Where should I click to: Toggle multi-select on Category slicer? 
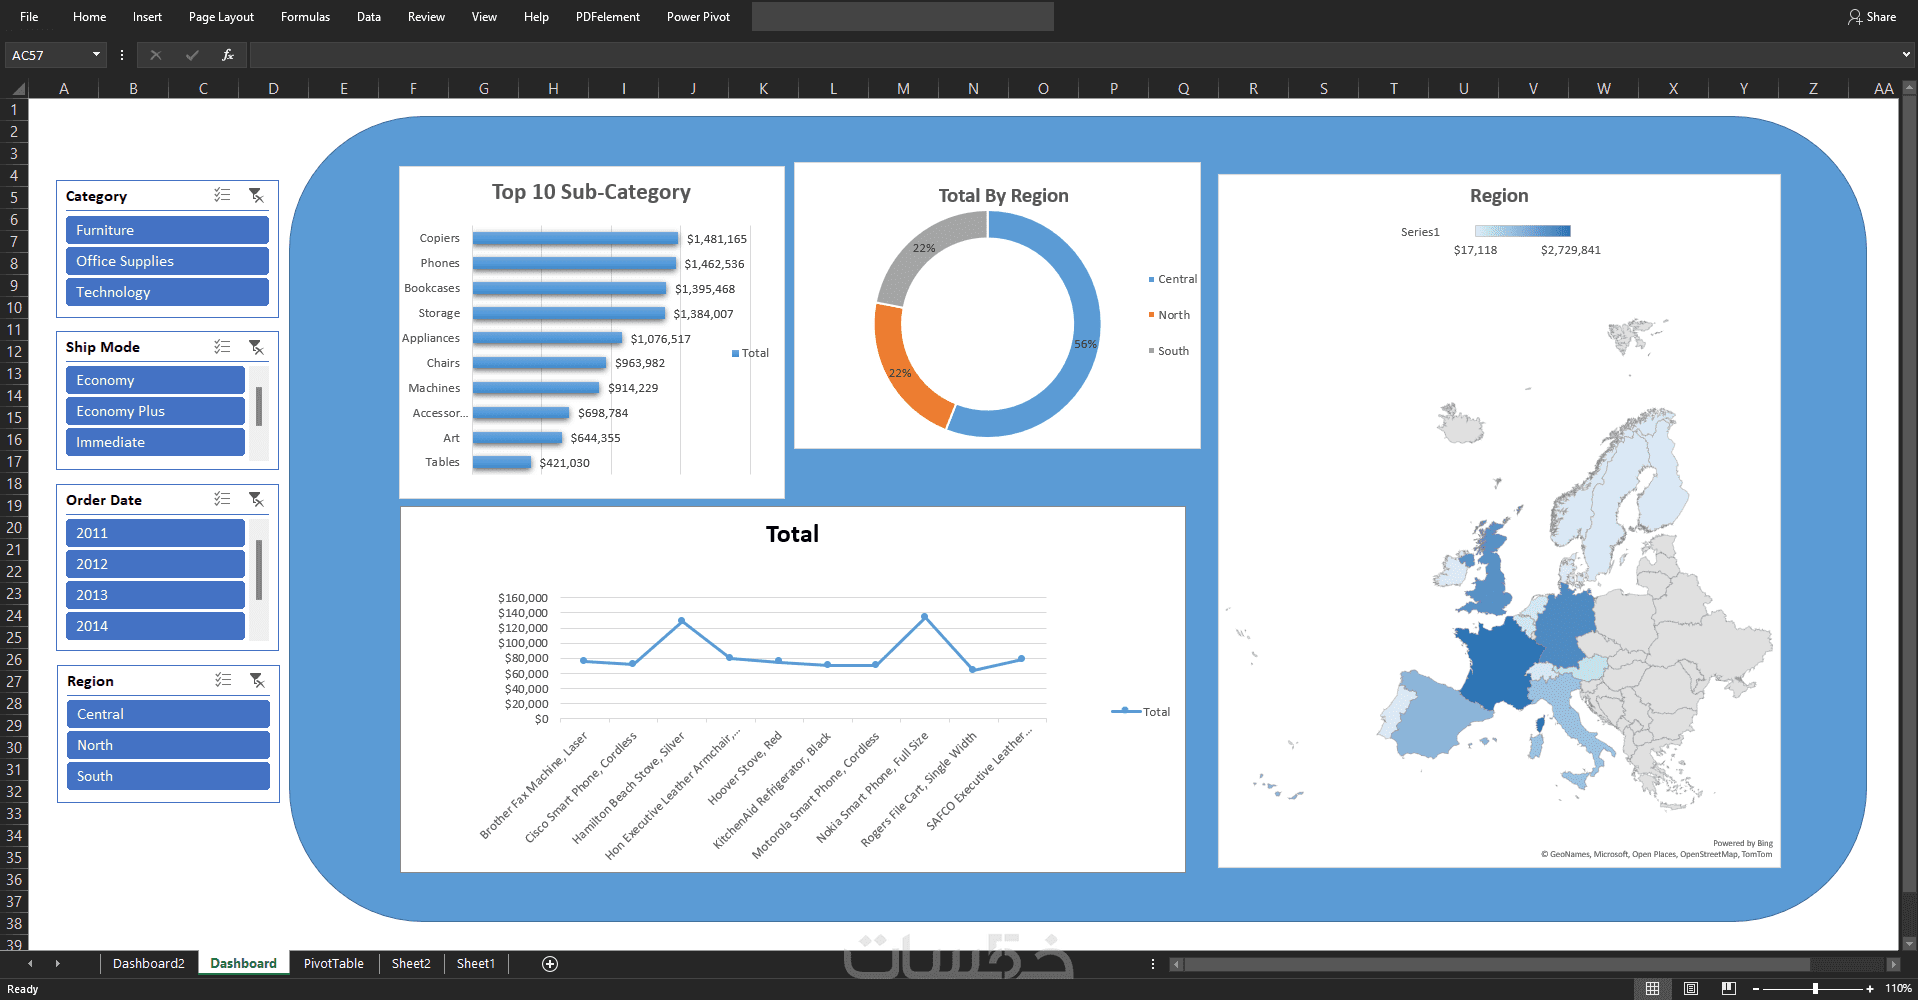[222, 196]
